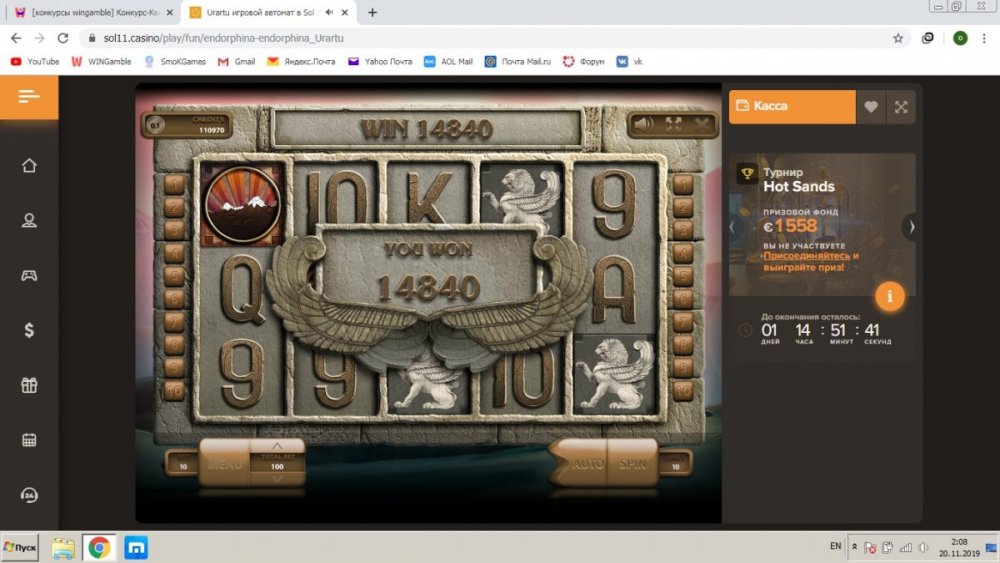Increase total bet with the up arrow

(x=277, y=445)
